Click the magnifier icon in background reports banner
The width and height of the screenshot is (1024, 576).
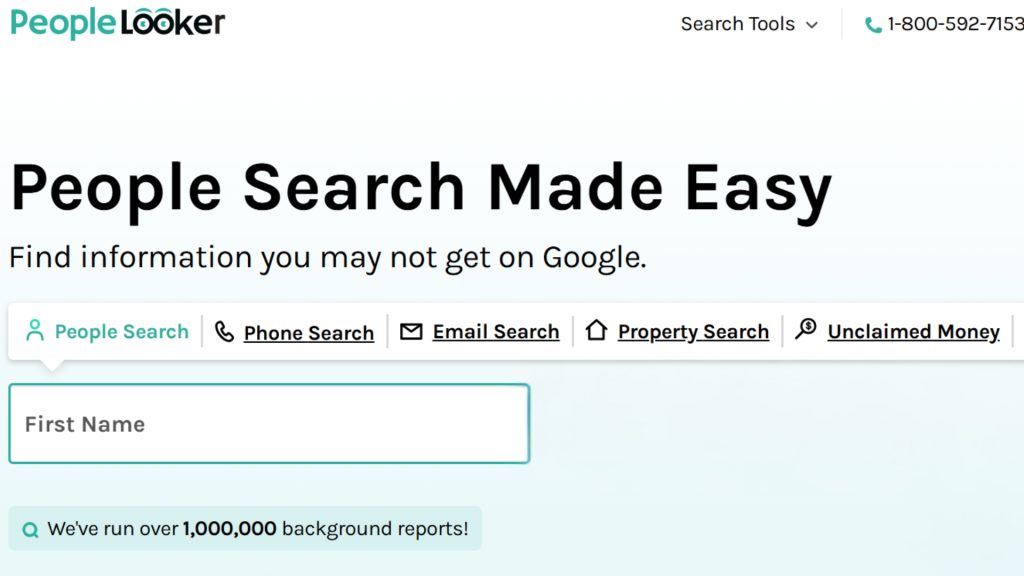pos(30,530)
